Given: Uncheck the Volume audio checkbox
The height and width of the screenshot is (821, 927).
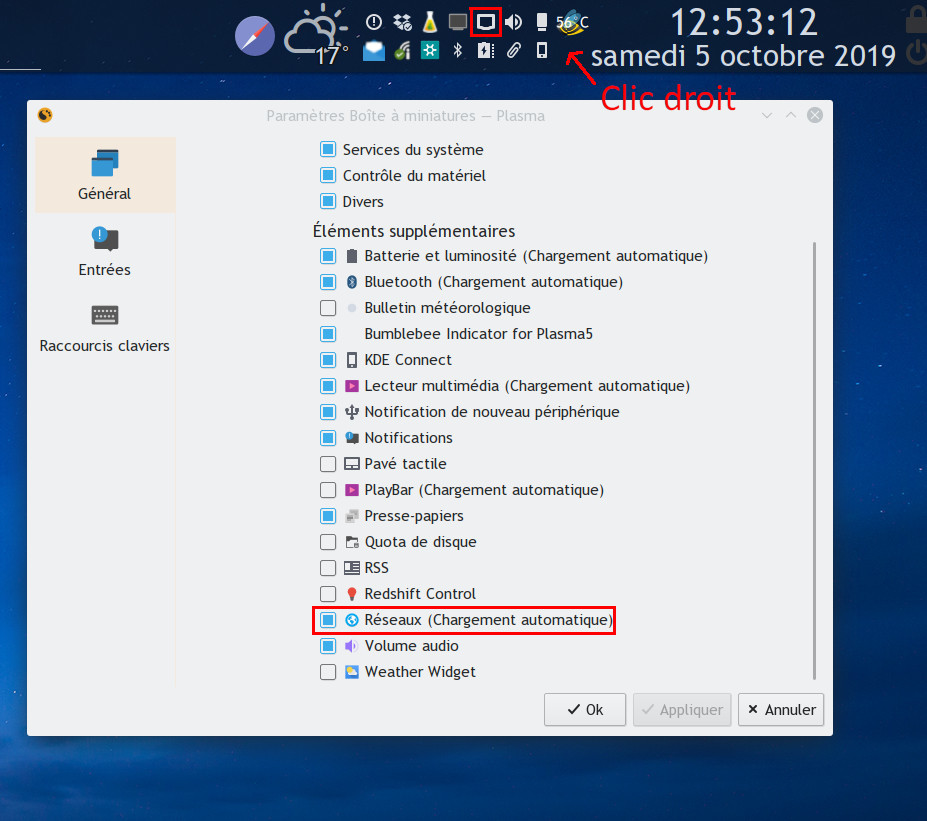Looking at the screenshot, I should point(328,645).
